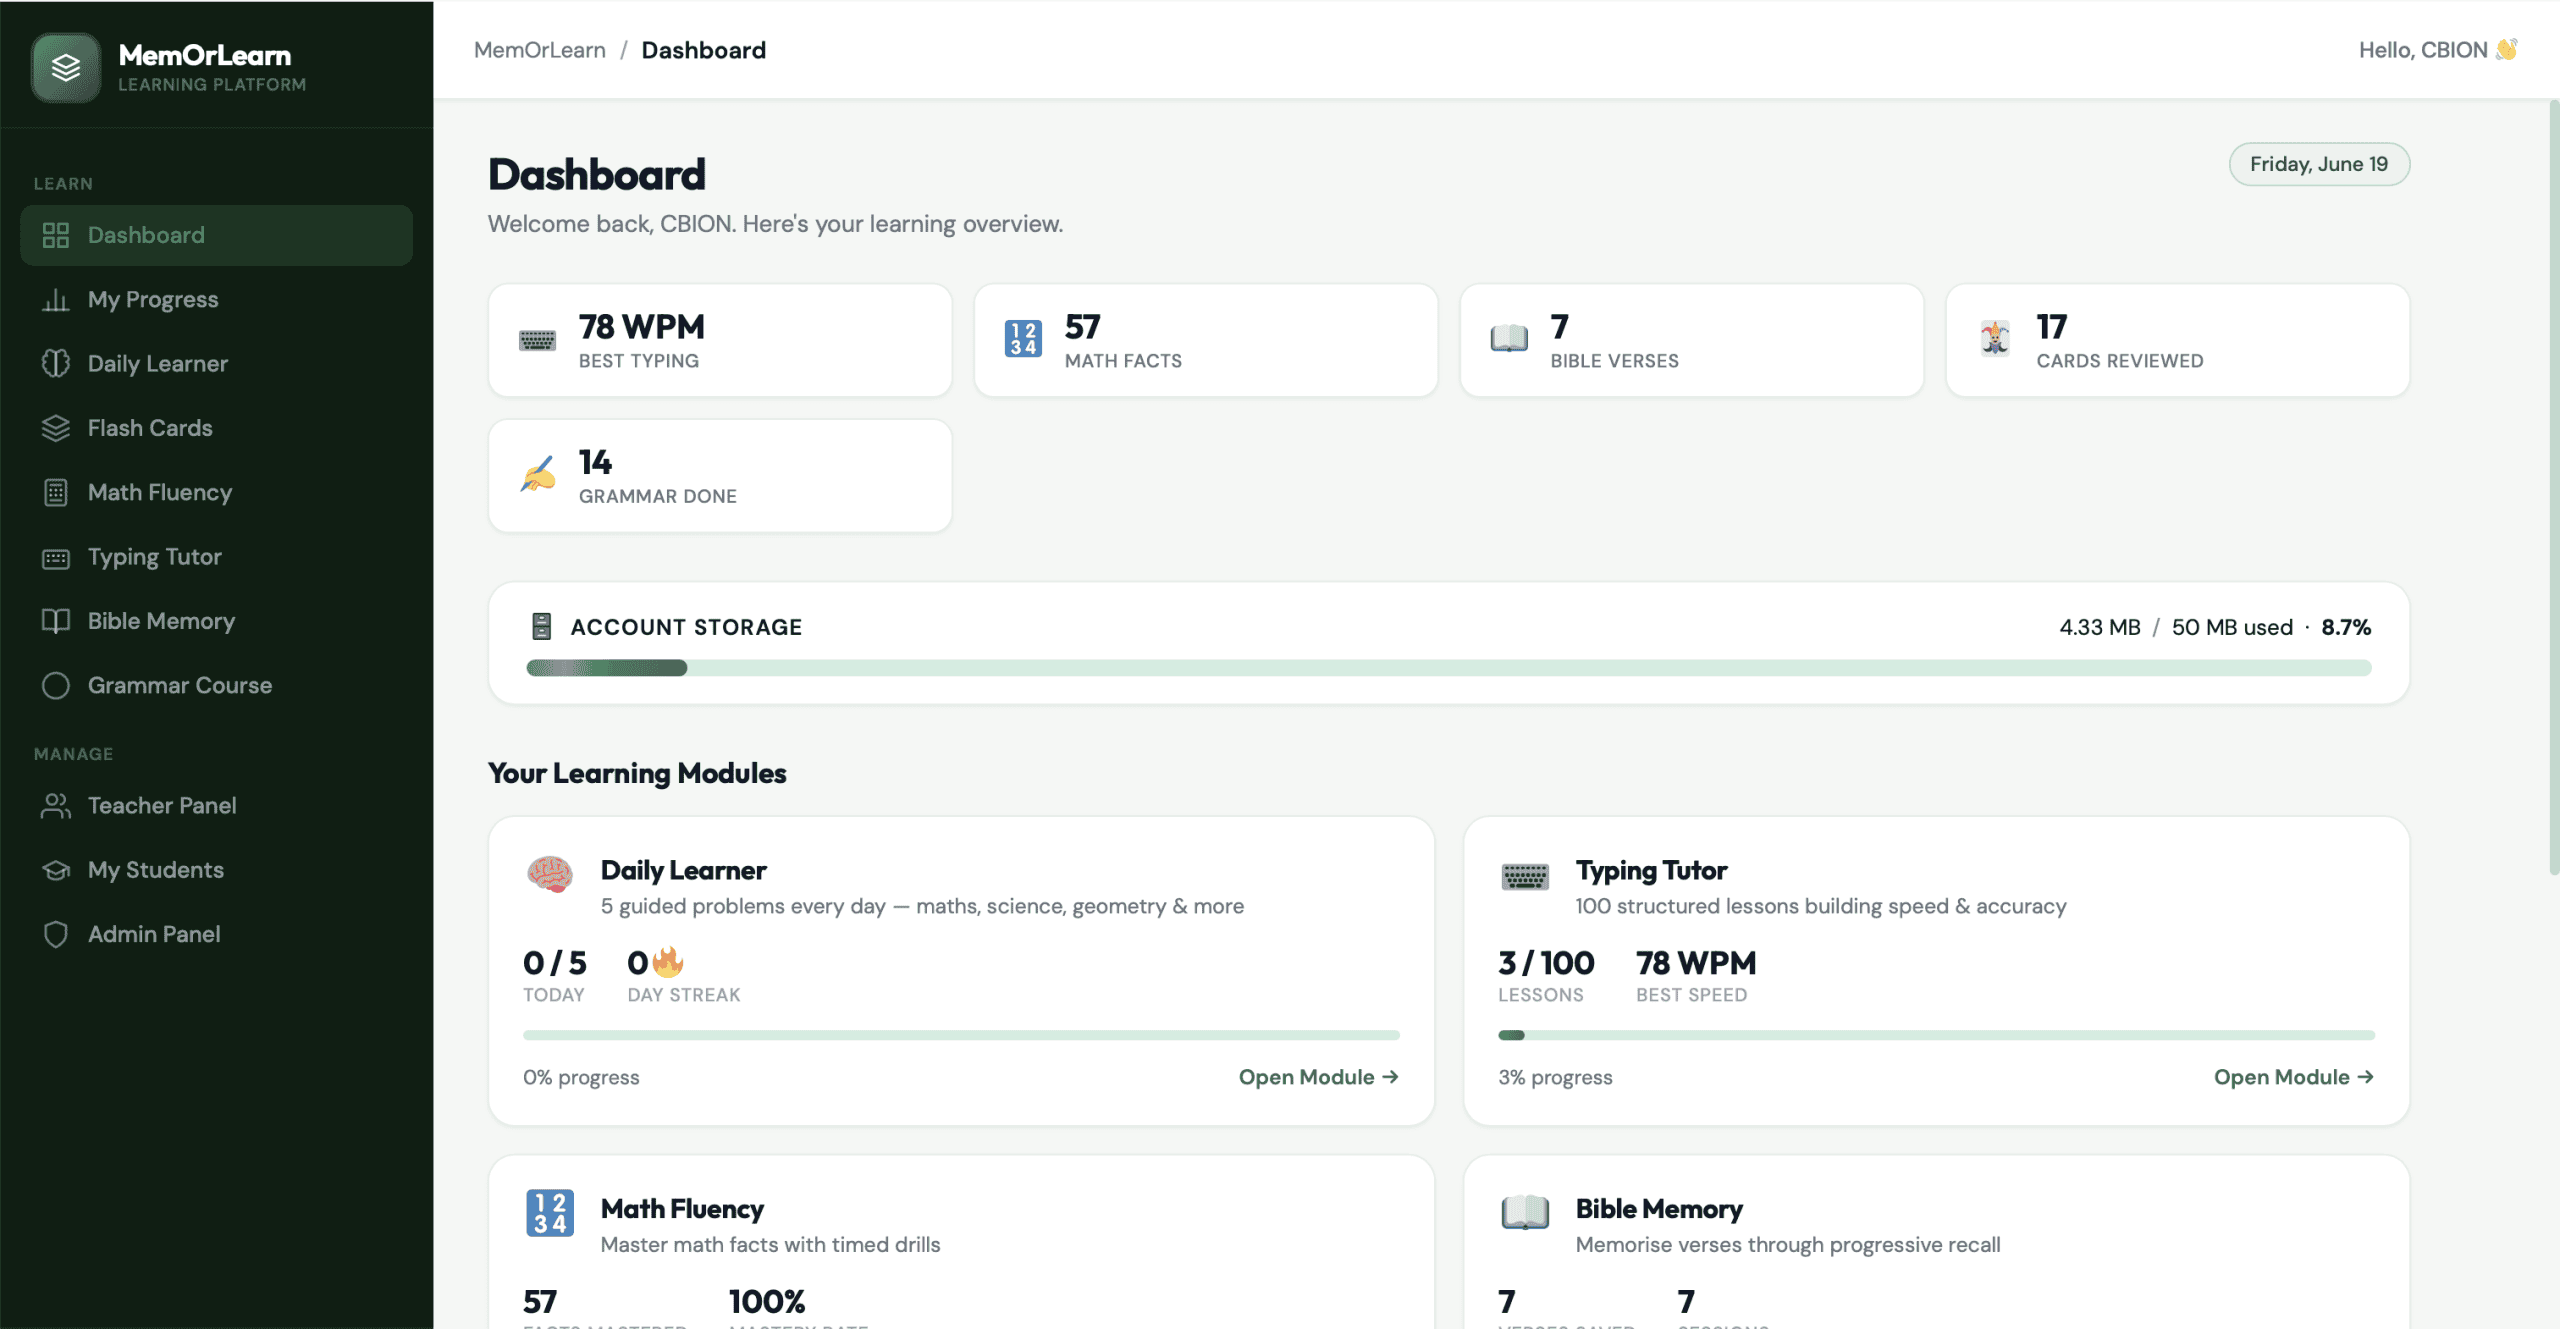Viewport: 2560px width, 1329px height.
Task: Click MemOrLearn breadcrumb link
Action: click(540, 50)
